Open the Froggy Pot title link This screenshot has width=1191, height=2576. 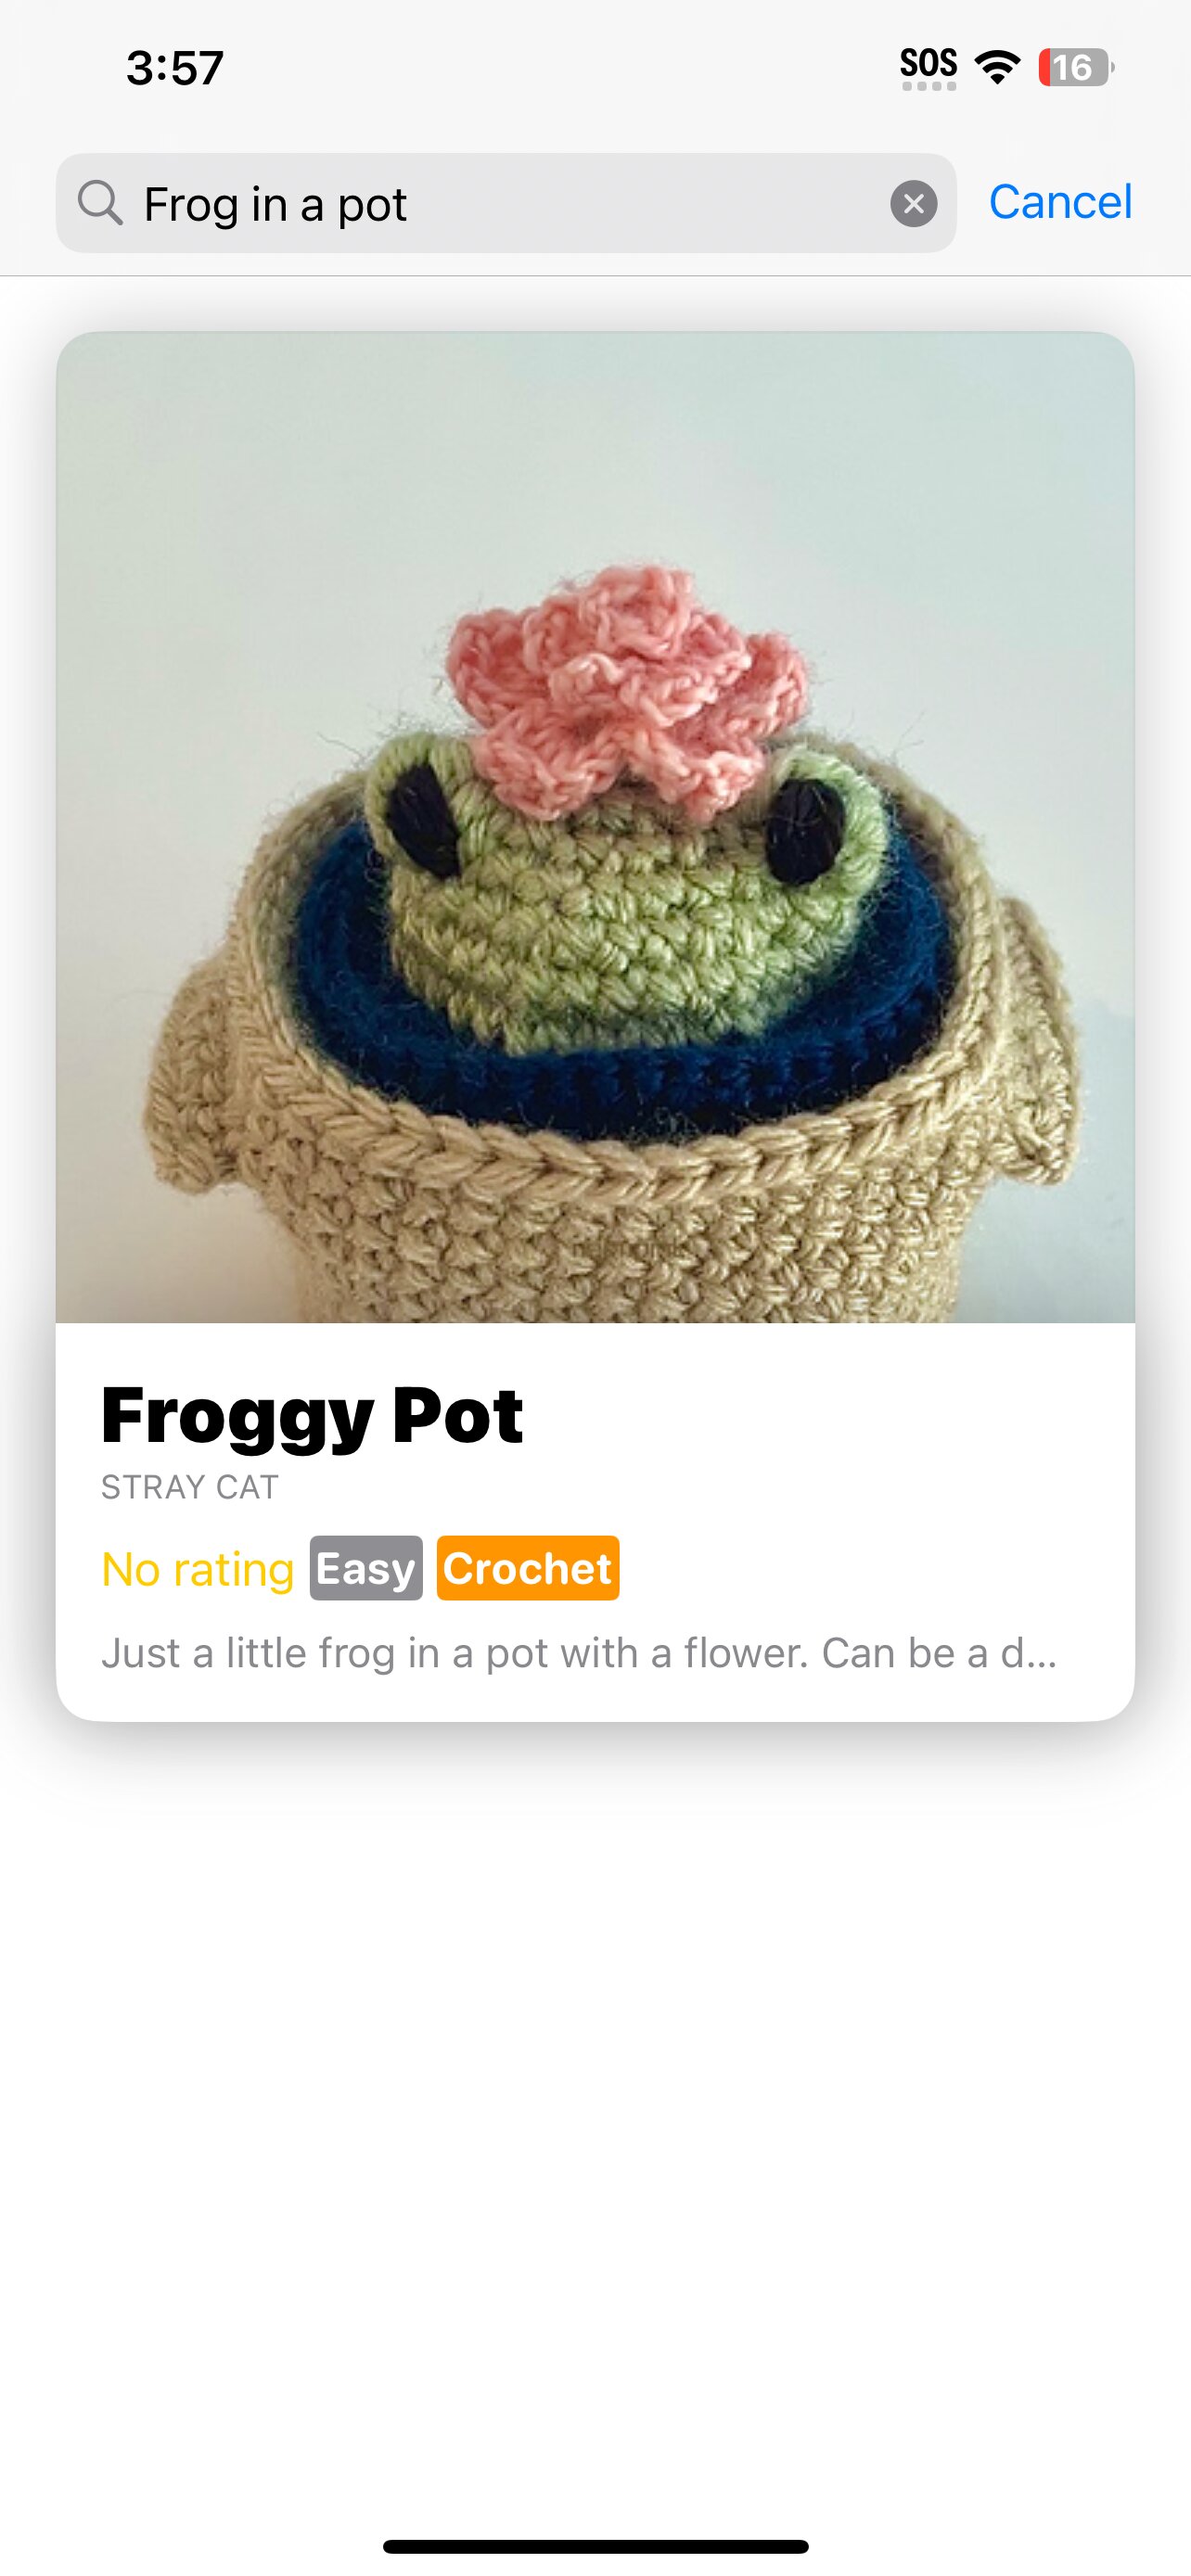point(312,1416)
